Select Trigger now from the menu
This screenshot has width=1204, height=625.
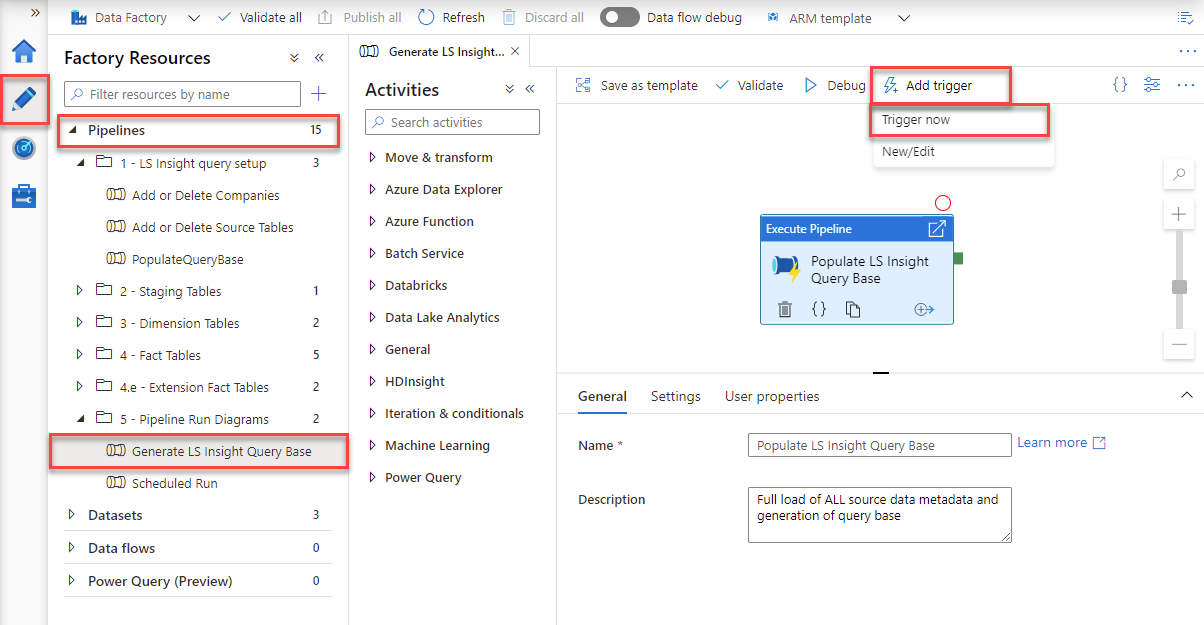click(916, 120)
